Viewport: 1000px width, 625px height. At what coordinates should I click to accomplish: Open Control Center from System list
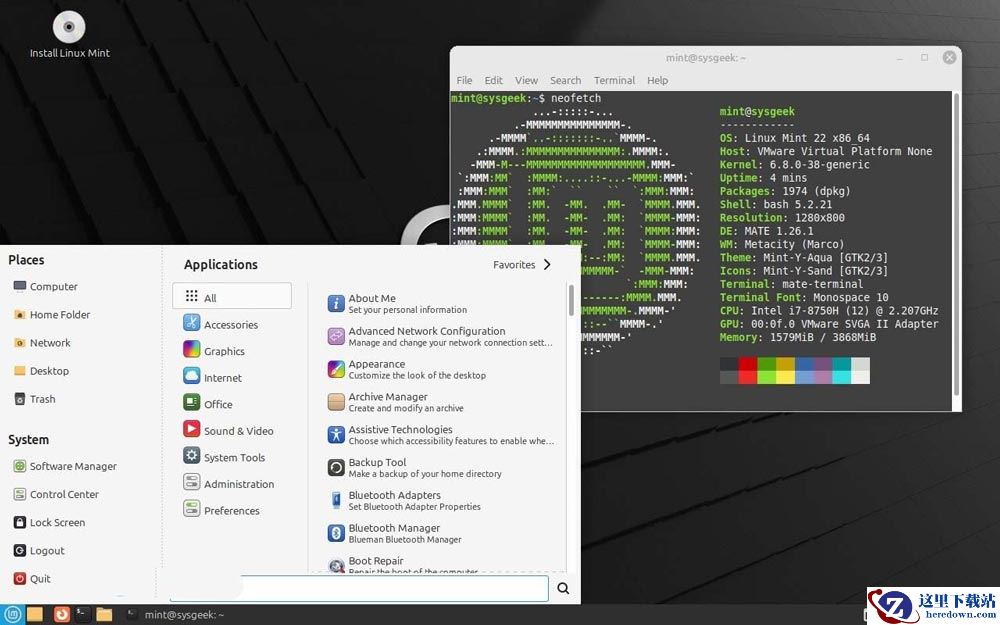tap(56, 494)
